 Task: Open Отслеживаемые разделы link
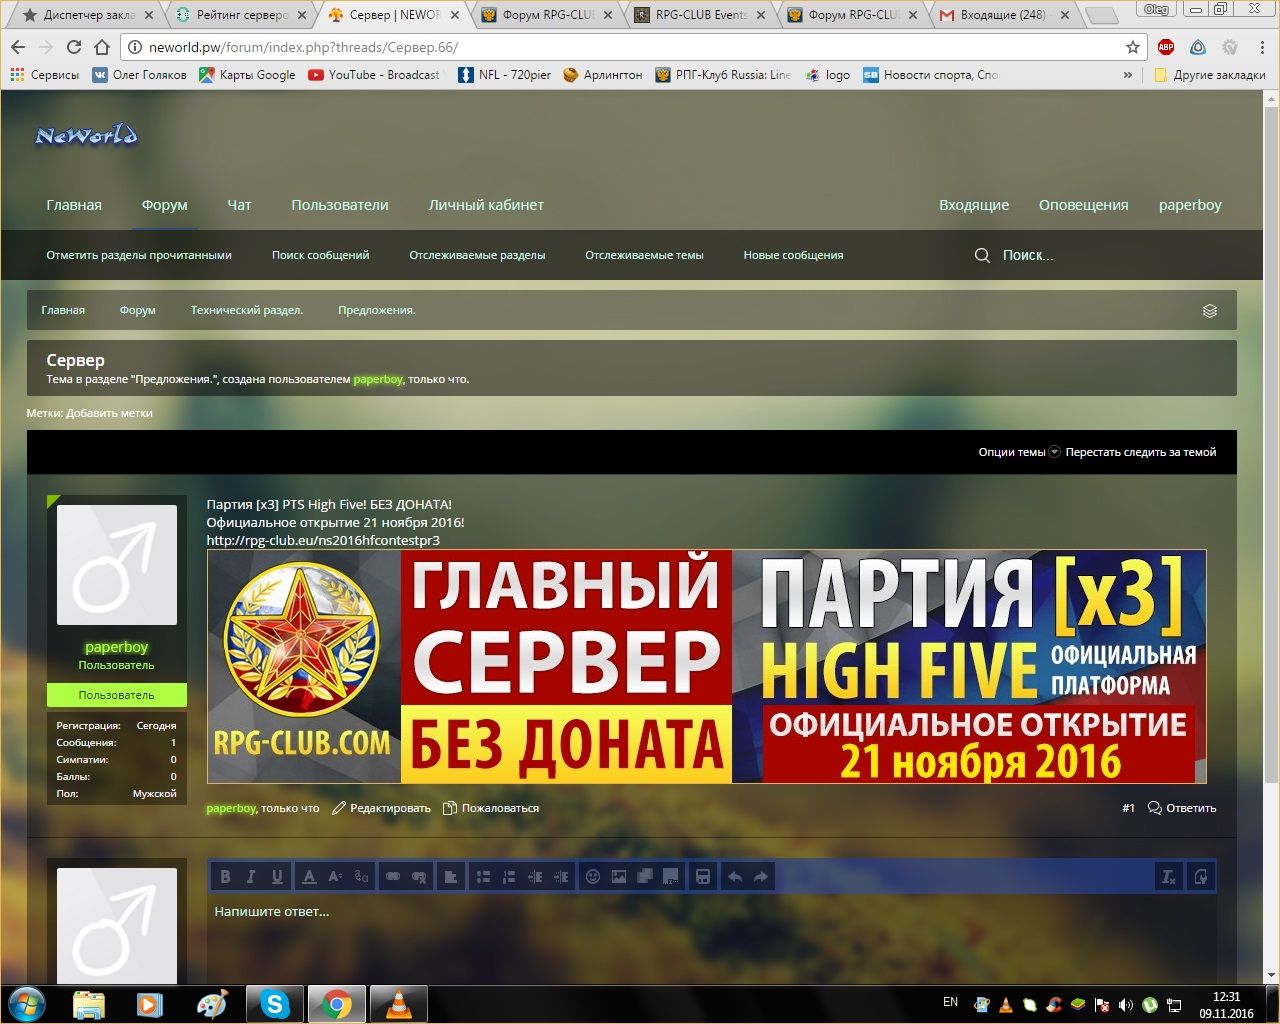477,255
